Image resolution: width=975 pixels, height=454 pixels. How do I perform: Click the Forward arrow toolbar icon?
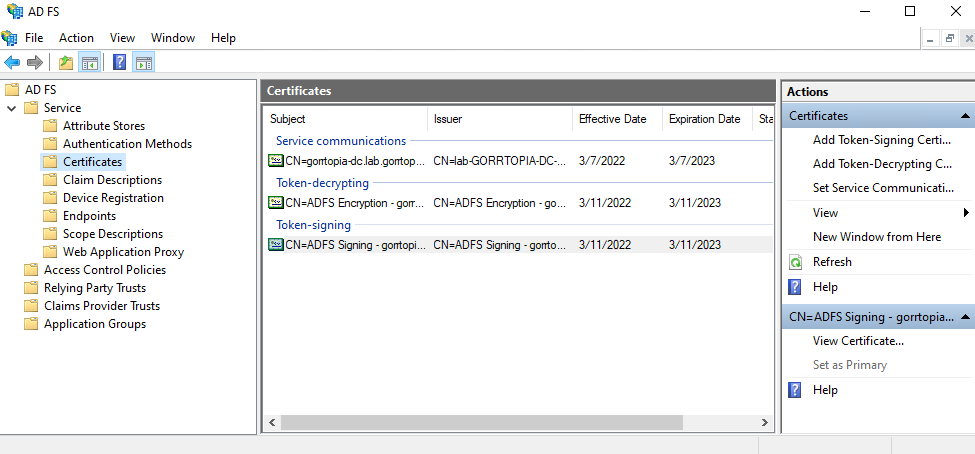click(x=35, y=62)
